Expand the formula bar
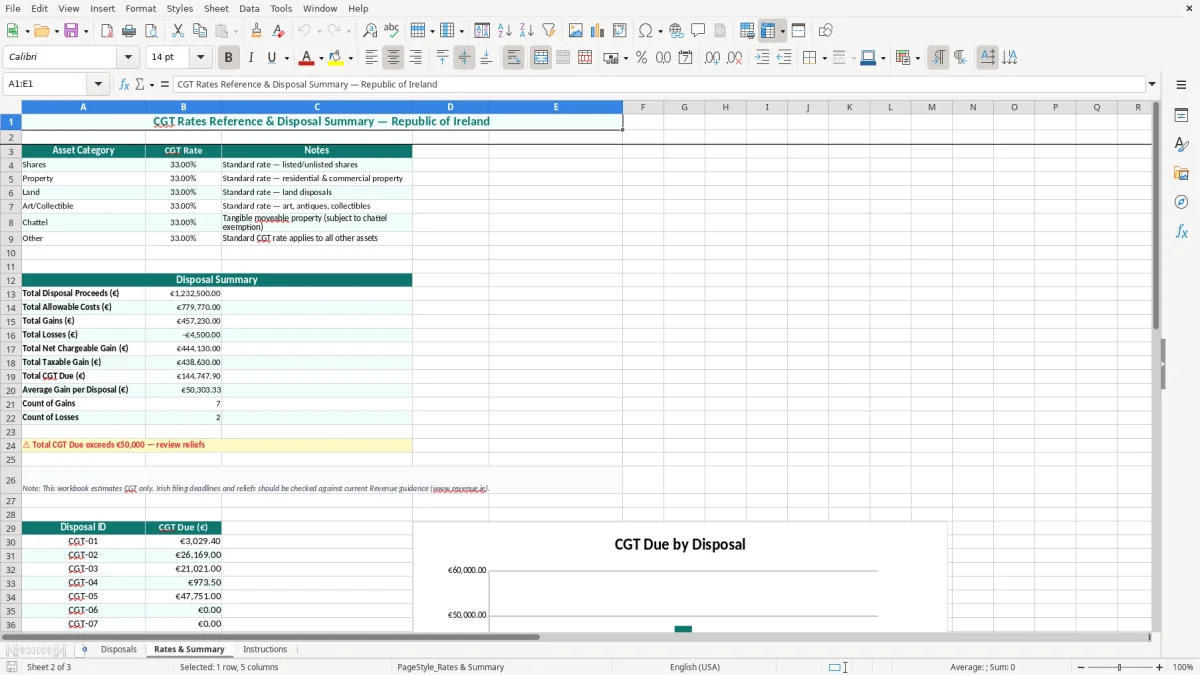Image resolution: width=1200 pixels, height=675 pixels. tap(1152, 84)
